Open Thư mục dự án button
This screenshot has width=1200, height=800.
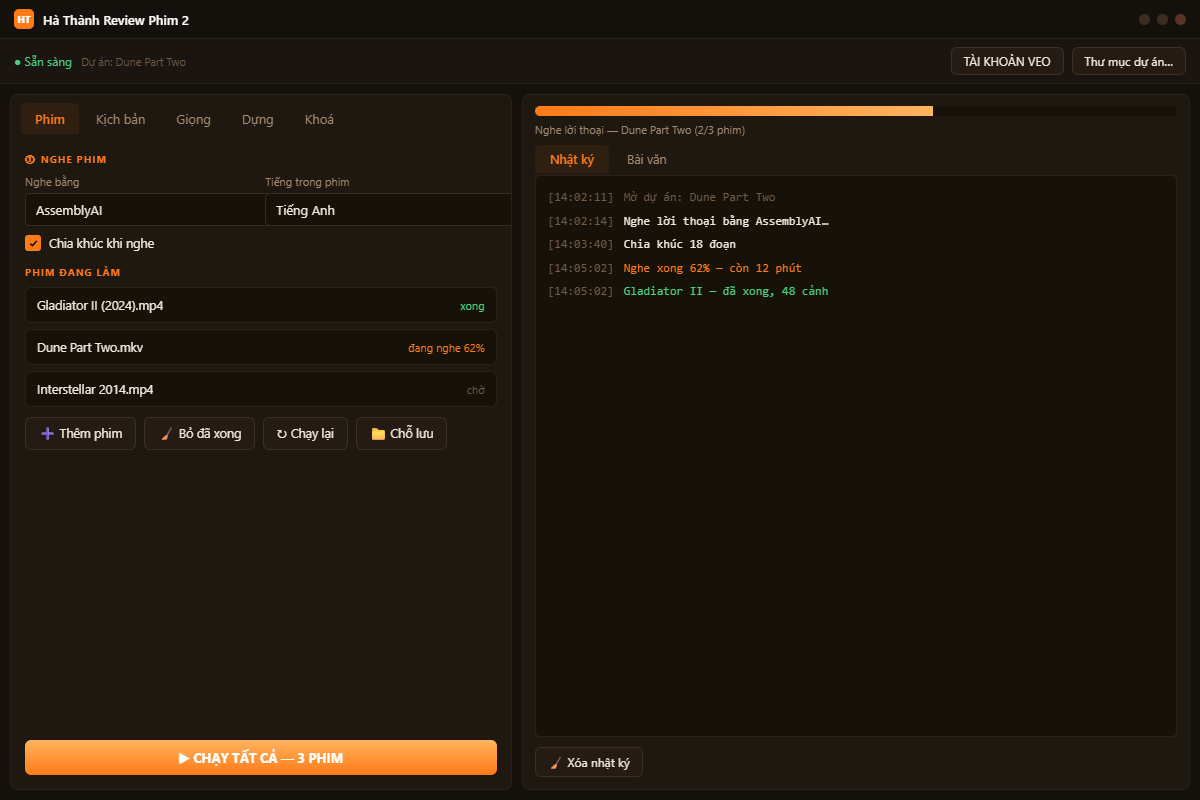pyautogui.click(x=1129, y=61)
